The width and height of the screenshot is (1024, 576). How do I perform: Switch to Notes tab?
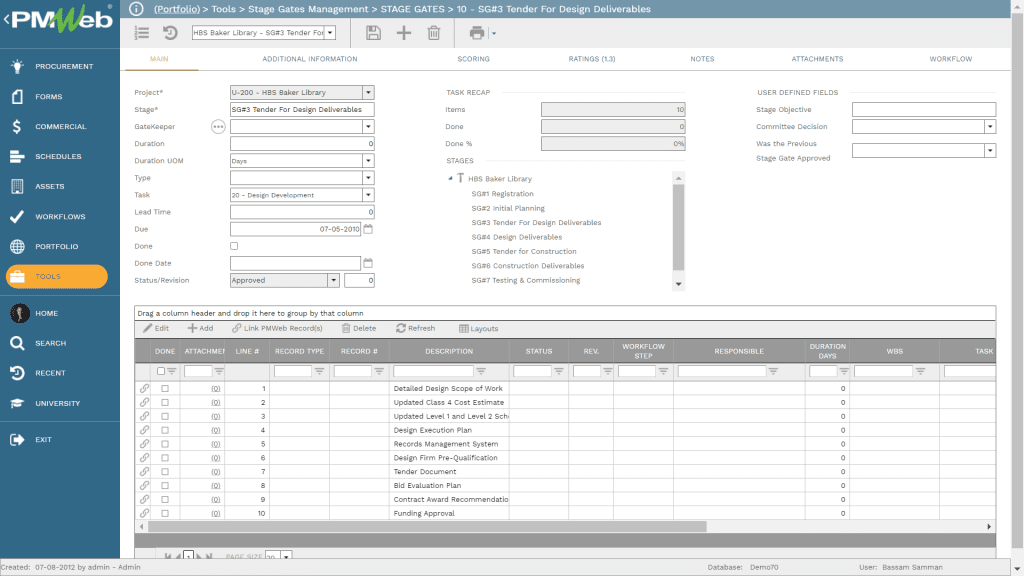[x=702, y=59]
